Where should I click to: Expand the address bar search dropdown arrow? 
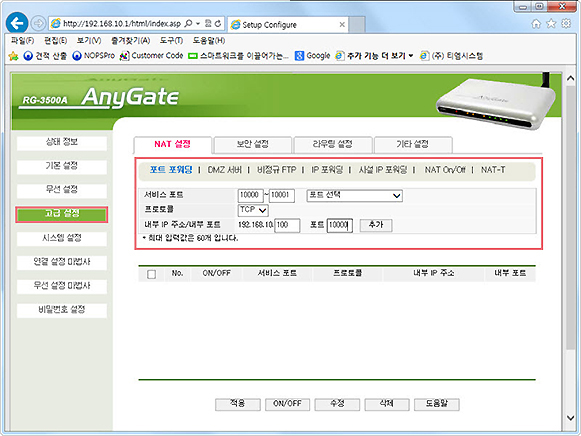pos(198,24)
